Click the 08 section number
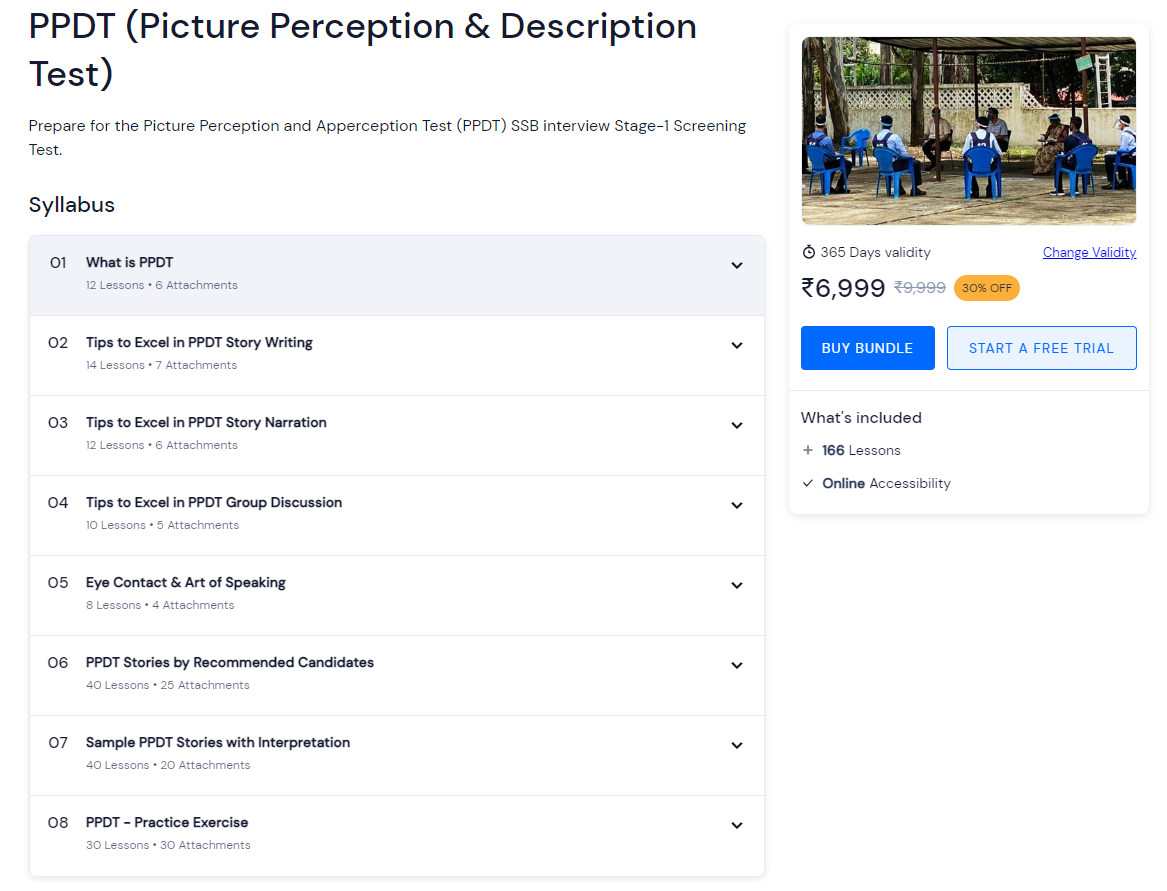Image resolution: width=1167 pixels, height=891 pixels. click(x=58, y=823)
